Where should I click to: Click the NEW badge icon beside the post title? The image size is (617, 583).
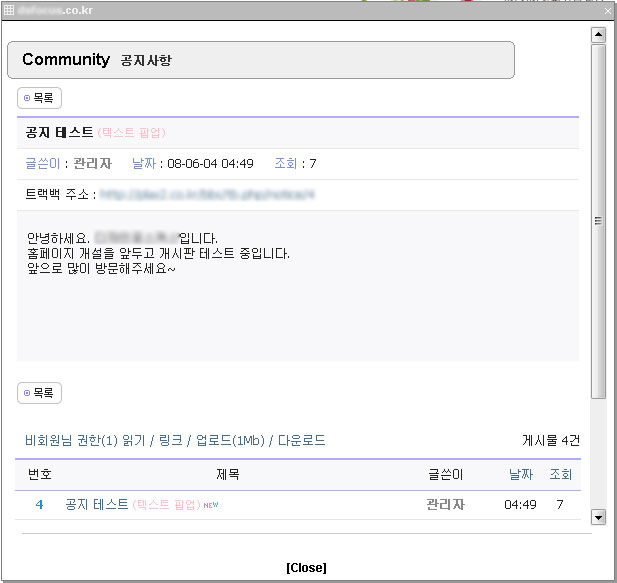(211, 505)
